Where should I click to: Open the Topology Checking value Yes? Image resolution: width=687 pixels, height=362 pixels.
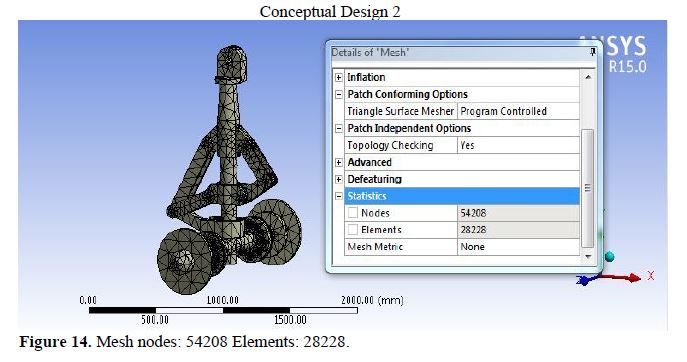pyautogui.click(x=518, y=146)
